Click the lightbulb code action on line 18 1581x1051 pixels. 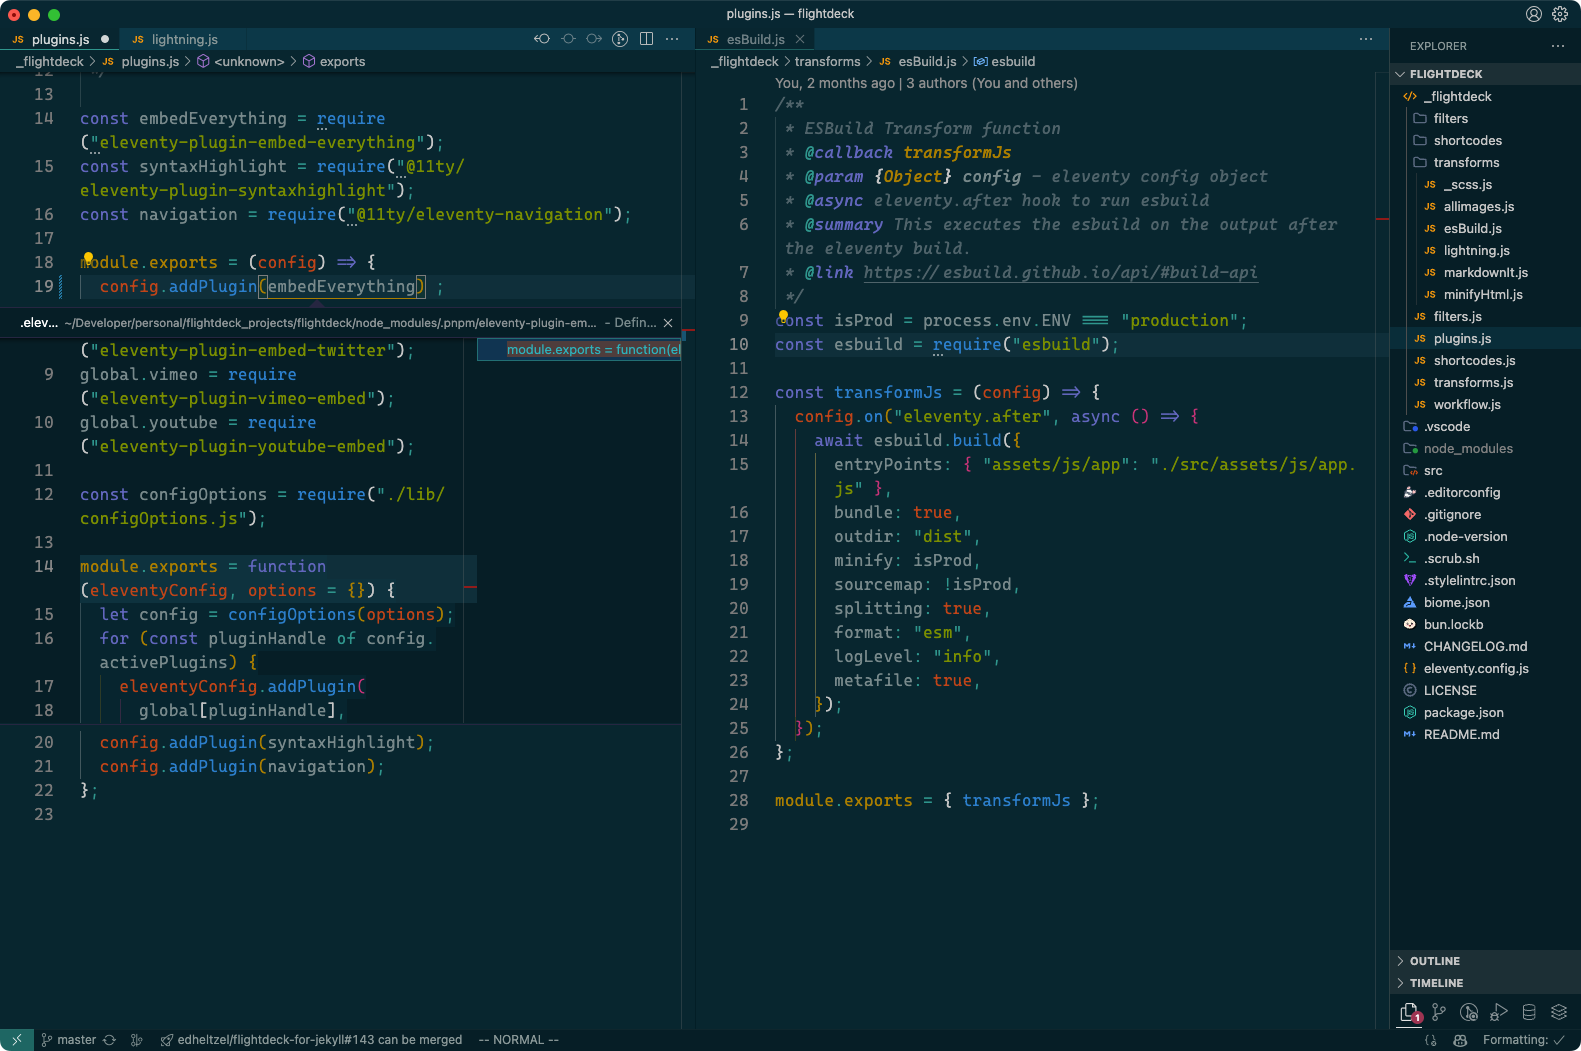(x=88, y=259)
